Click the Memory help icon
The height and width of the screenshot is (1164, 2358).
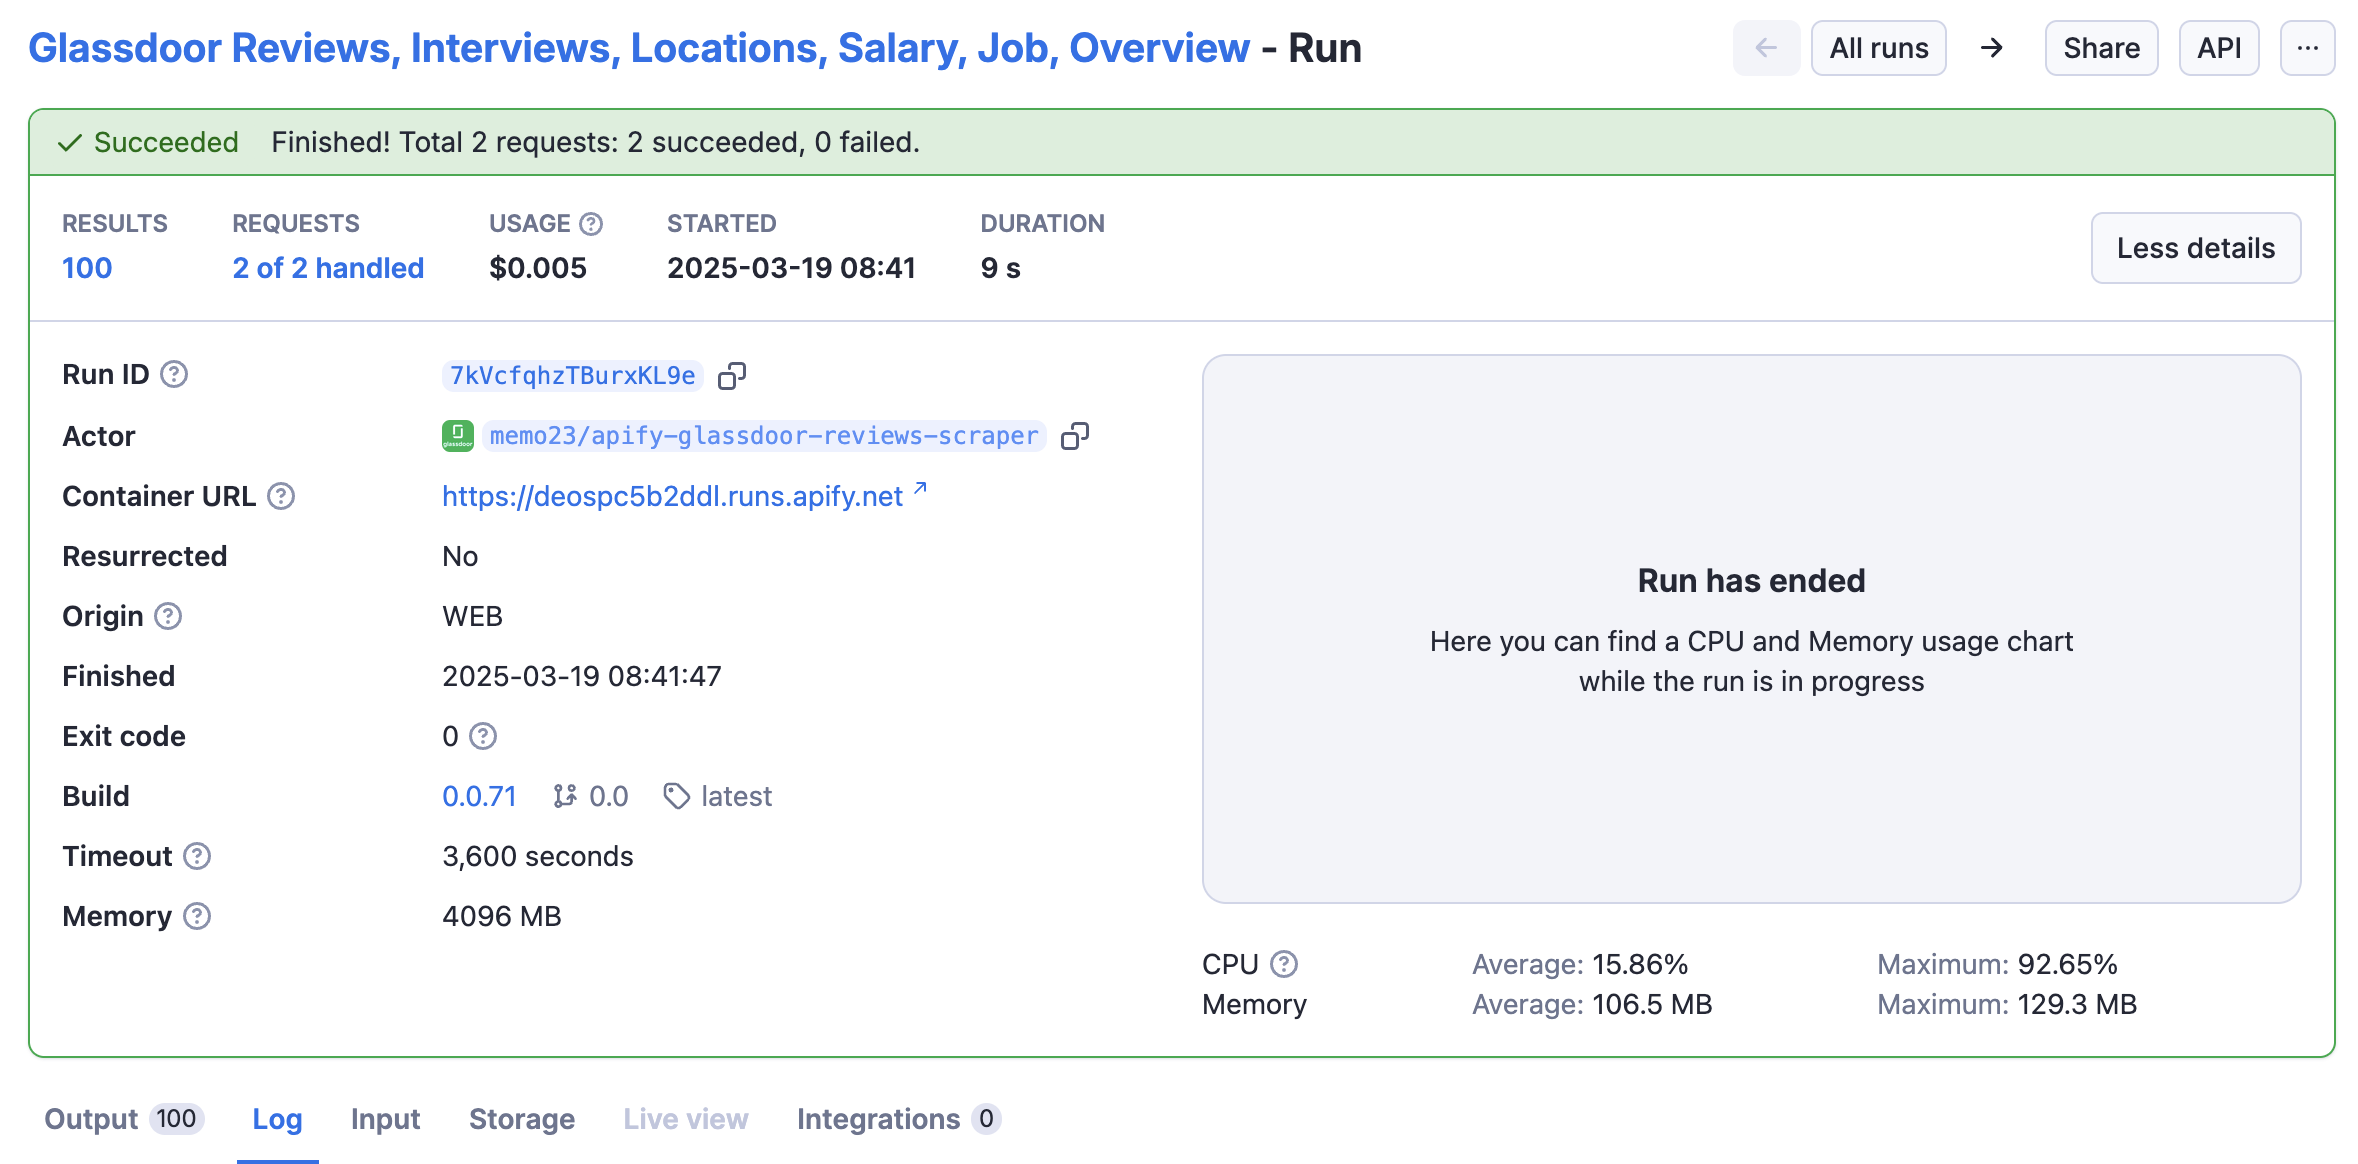tap(198, 917)
